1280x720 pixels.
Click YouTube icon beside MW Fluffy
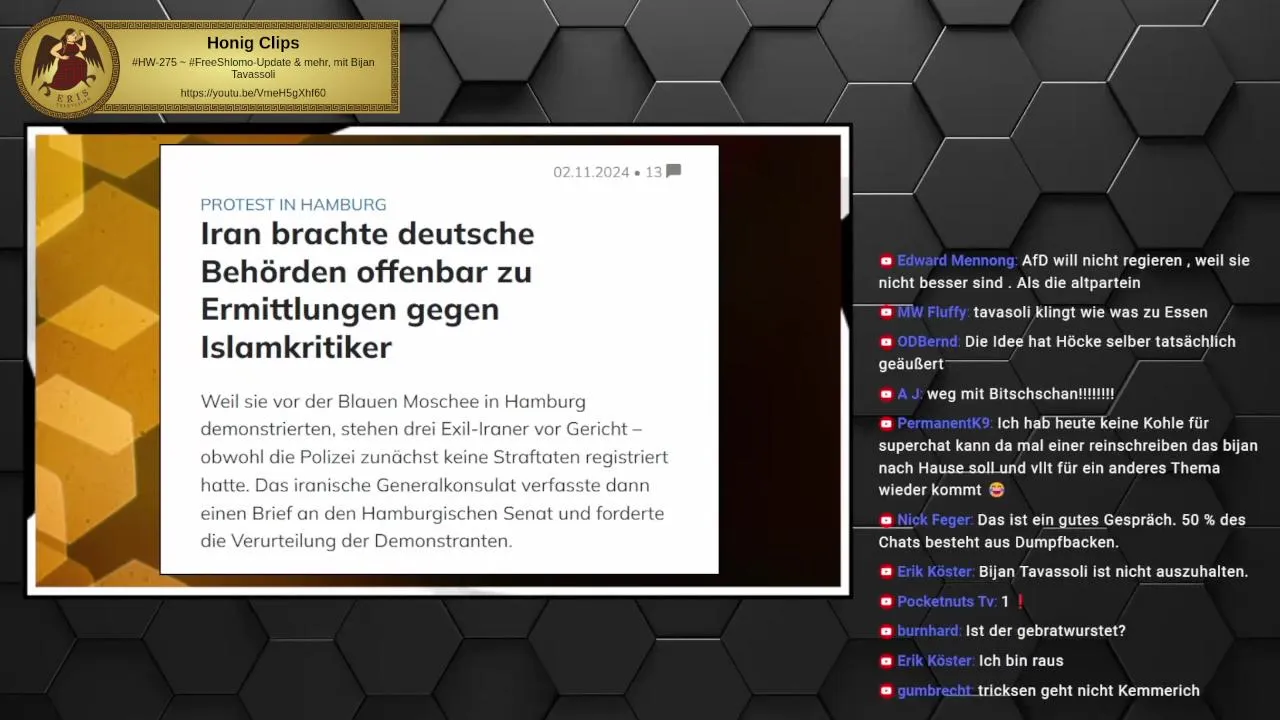click(886, 313)
